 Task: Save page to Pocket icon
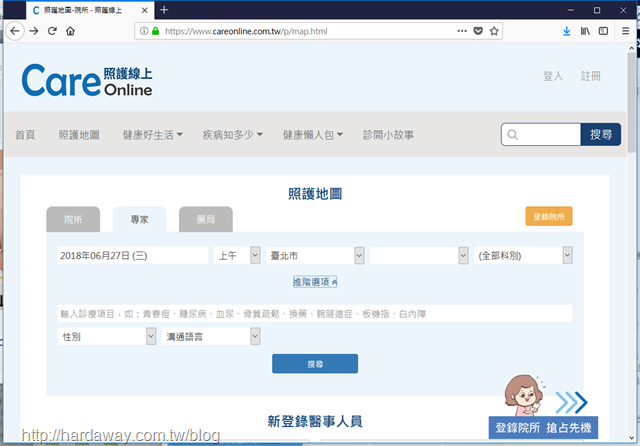click(x=478, y=31)
